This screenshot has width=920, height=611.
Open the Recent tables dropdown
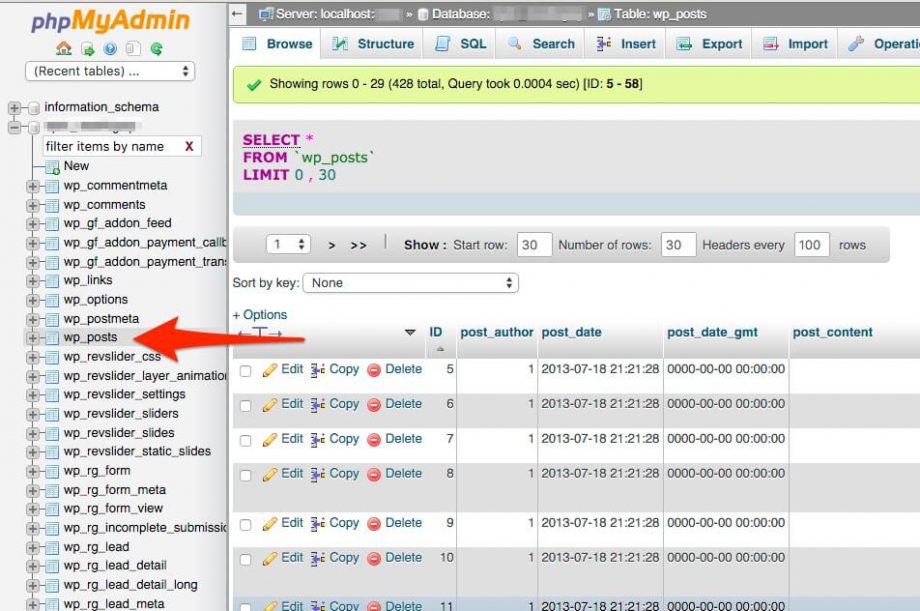(110, 72)
